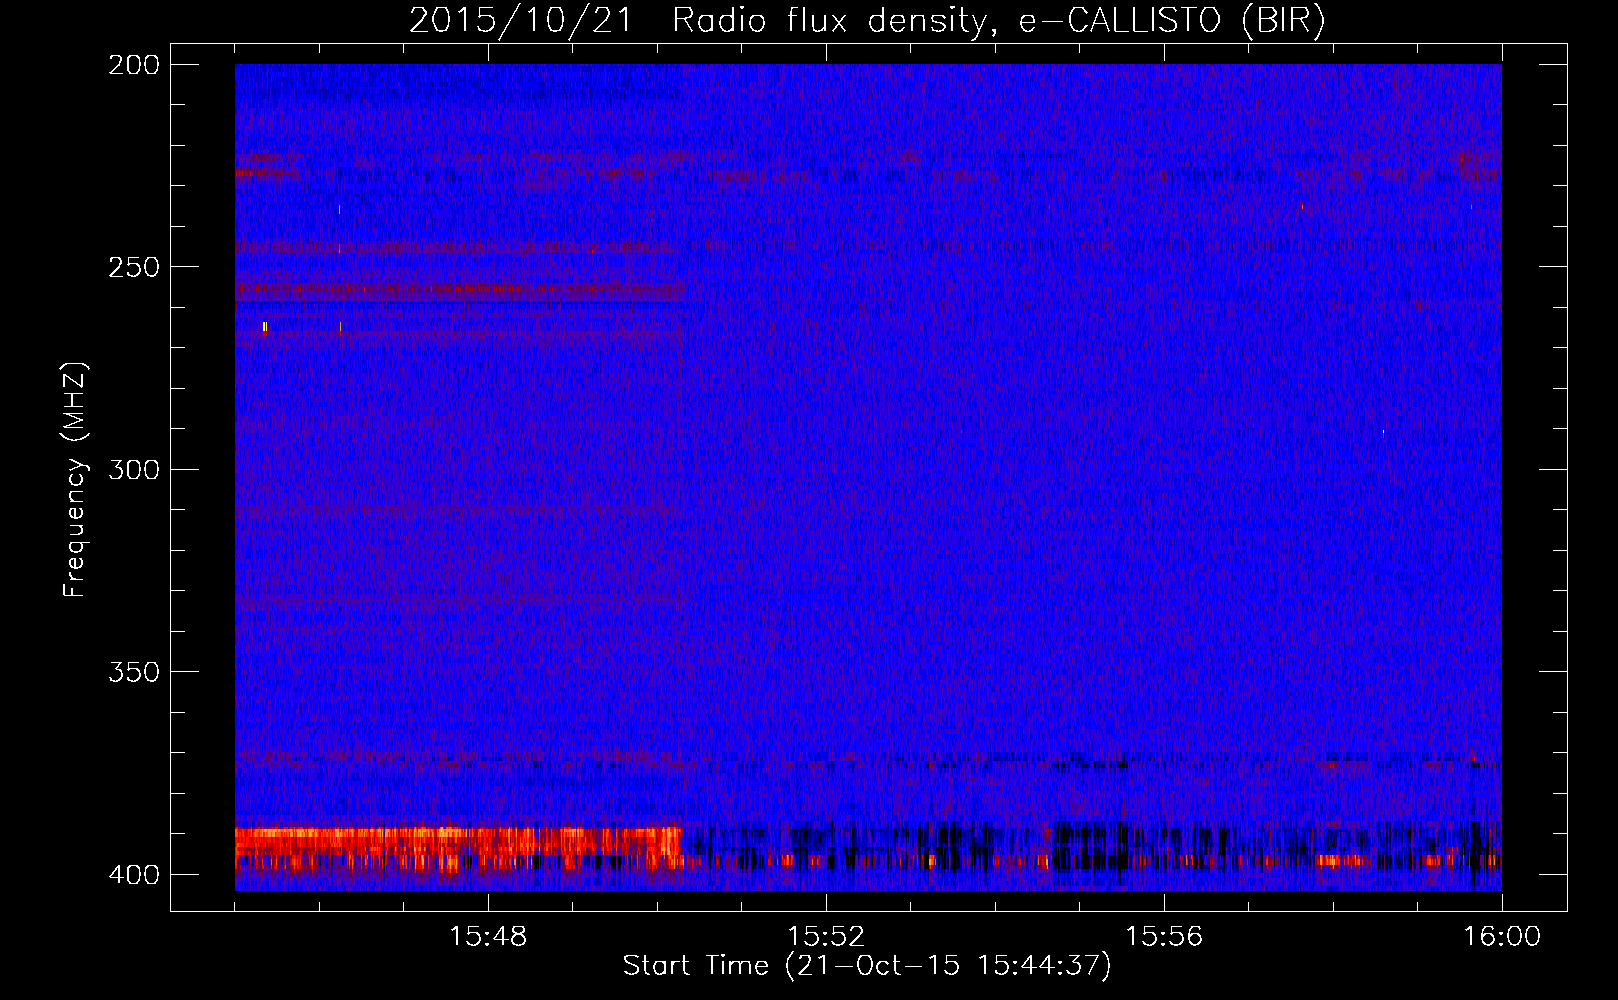Viewport: 1618px width, 1000px height.
Task: Click the bright red emission band before 15:50 near 395 MHz
Action: (459, 847)
